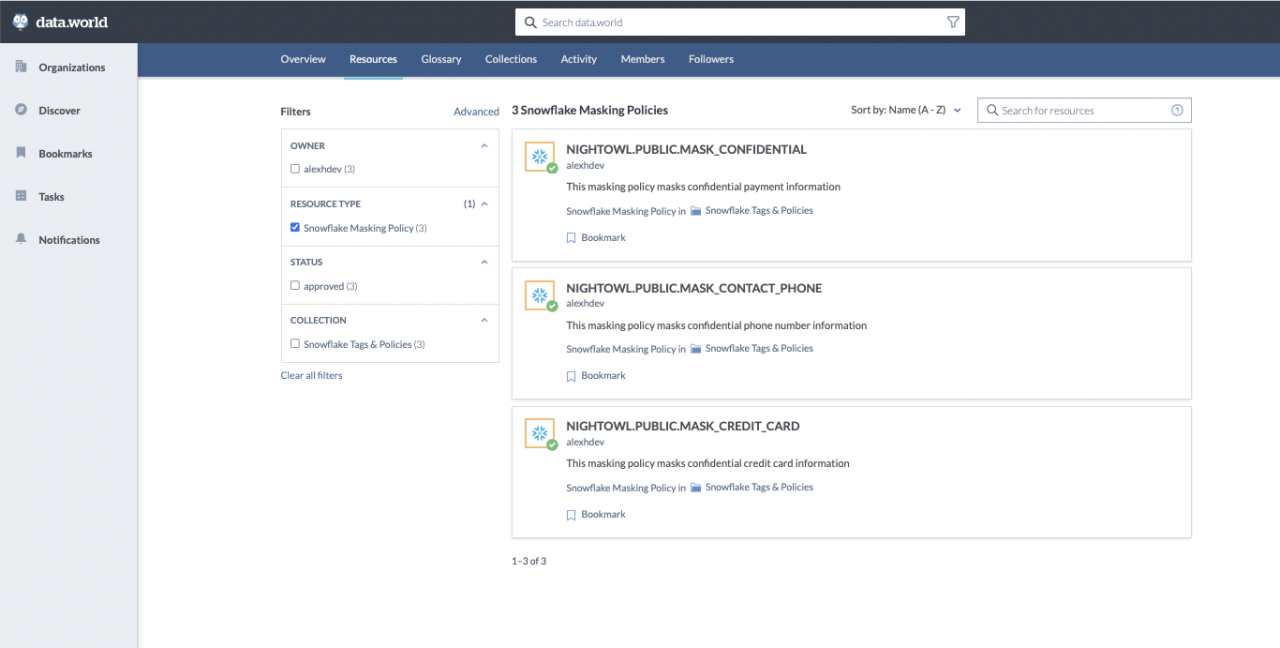Open the Members tab
The height and width of the screenshot is (648, 1280).
tap(643, 59)
